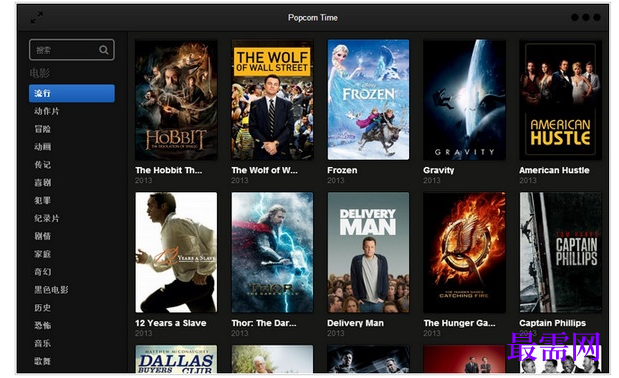Click the "The Hunger Ga..." title

(459, 323)
